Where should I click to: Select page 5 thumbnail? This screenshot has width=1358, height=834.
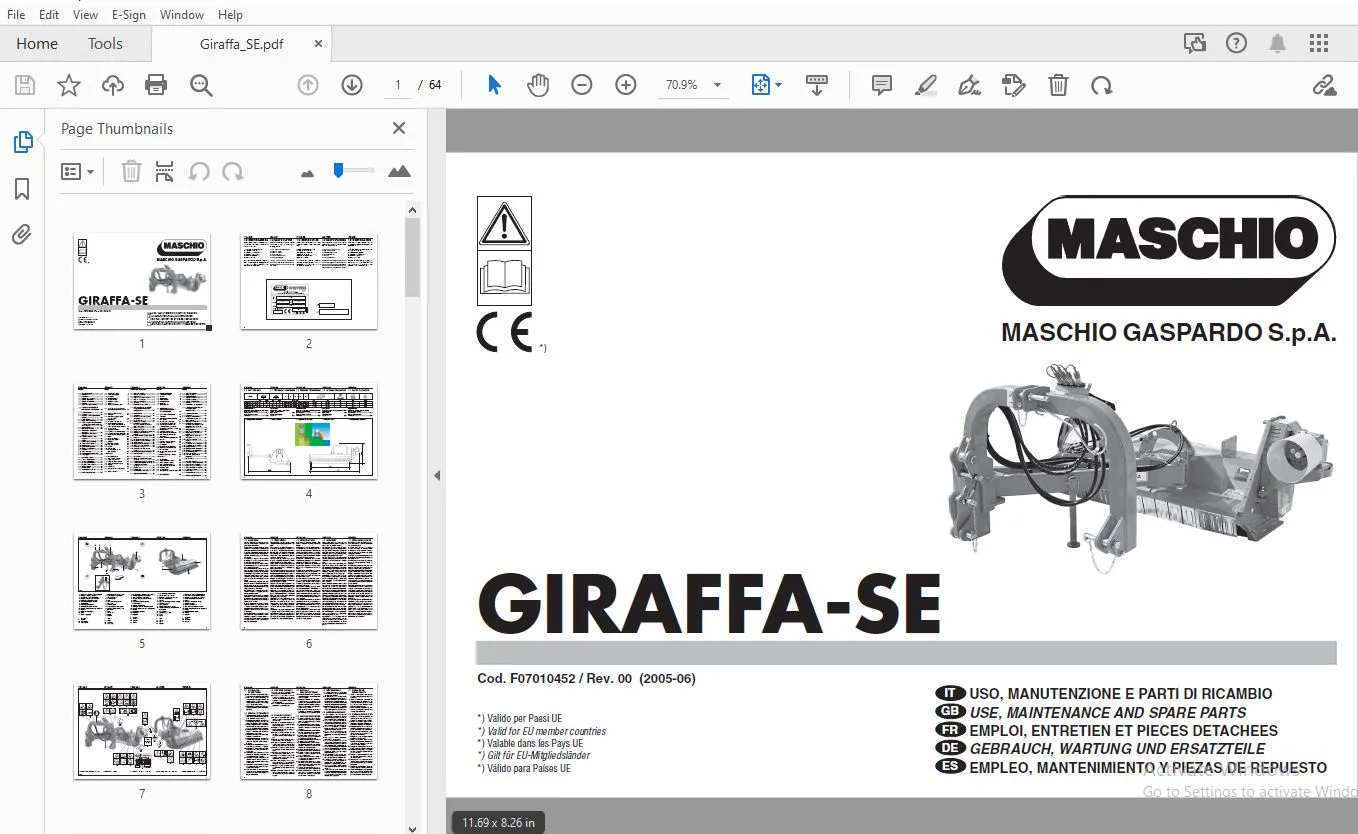tap(142, 581)
